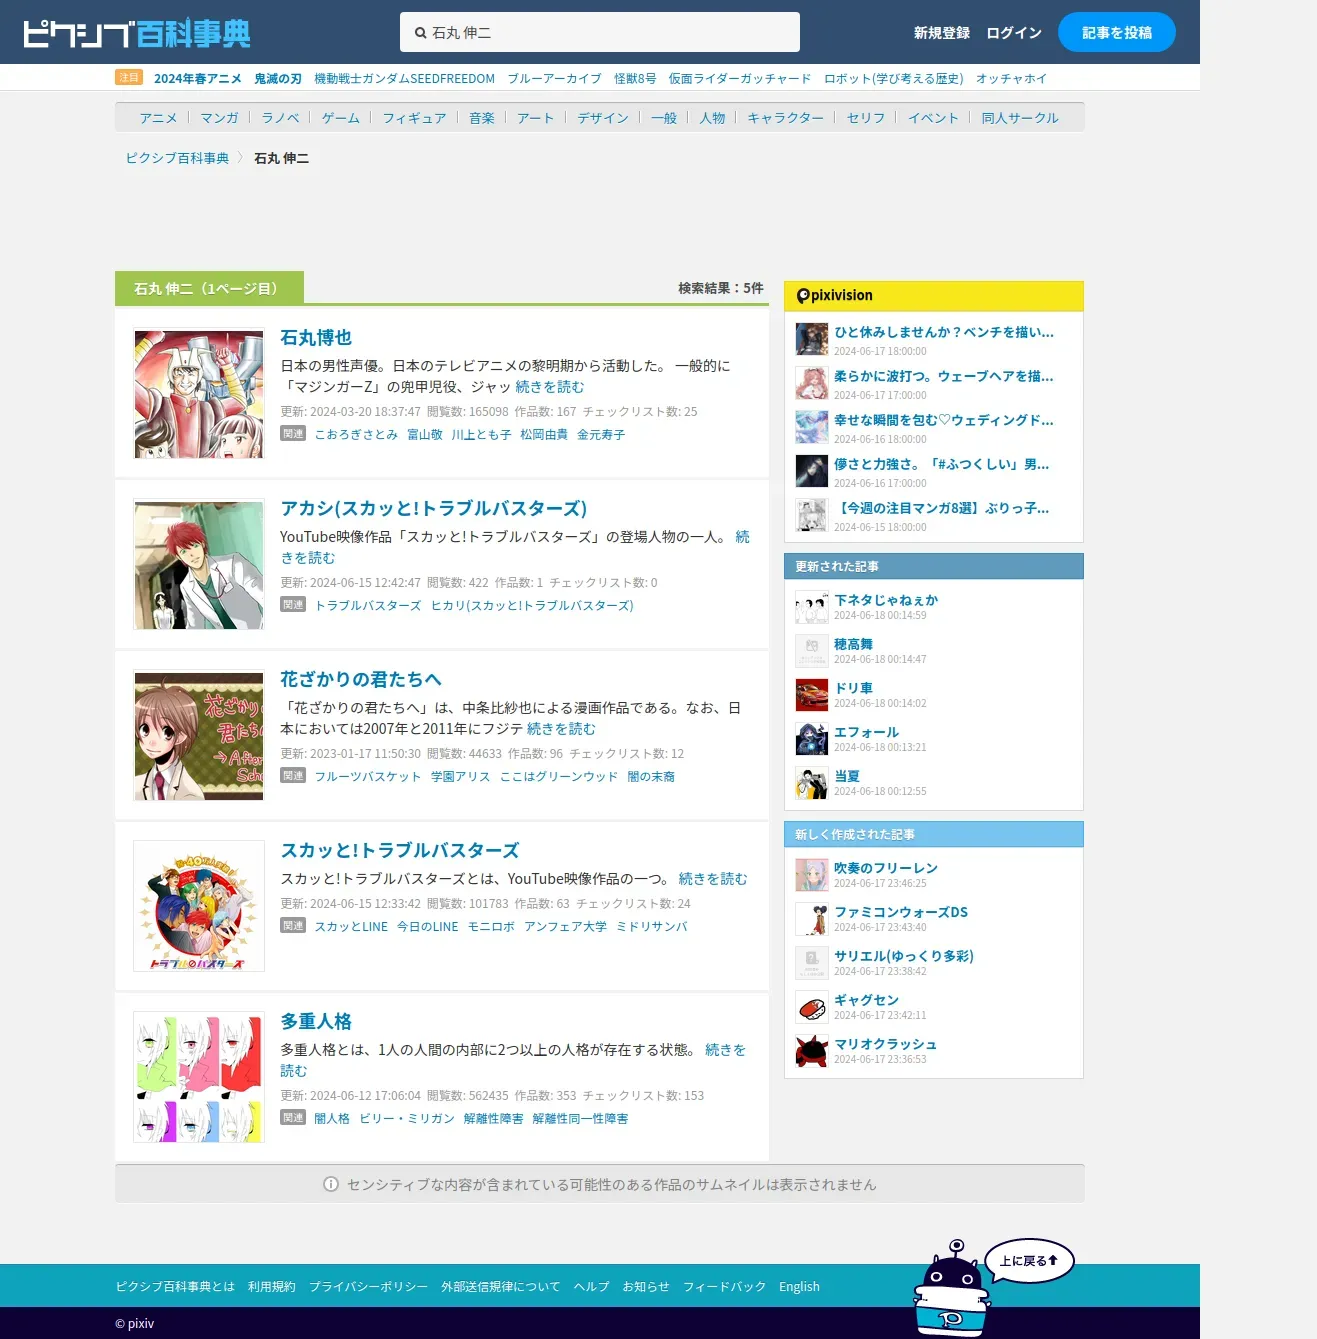Open 花ざかりの君たちへ article thumbnail
The width and height of the screenshot is (1317, 1339).
coord(199,736)
